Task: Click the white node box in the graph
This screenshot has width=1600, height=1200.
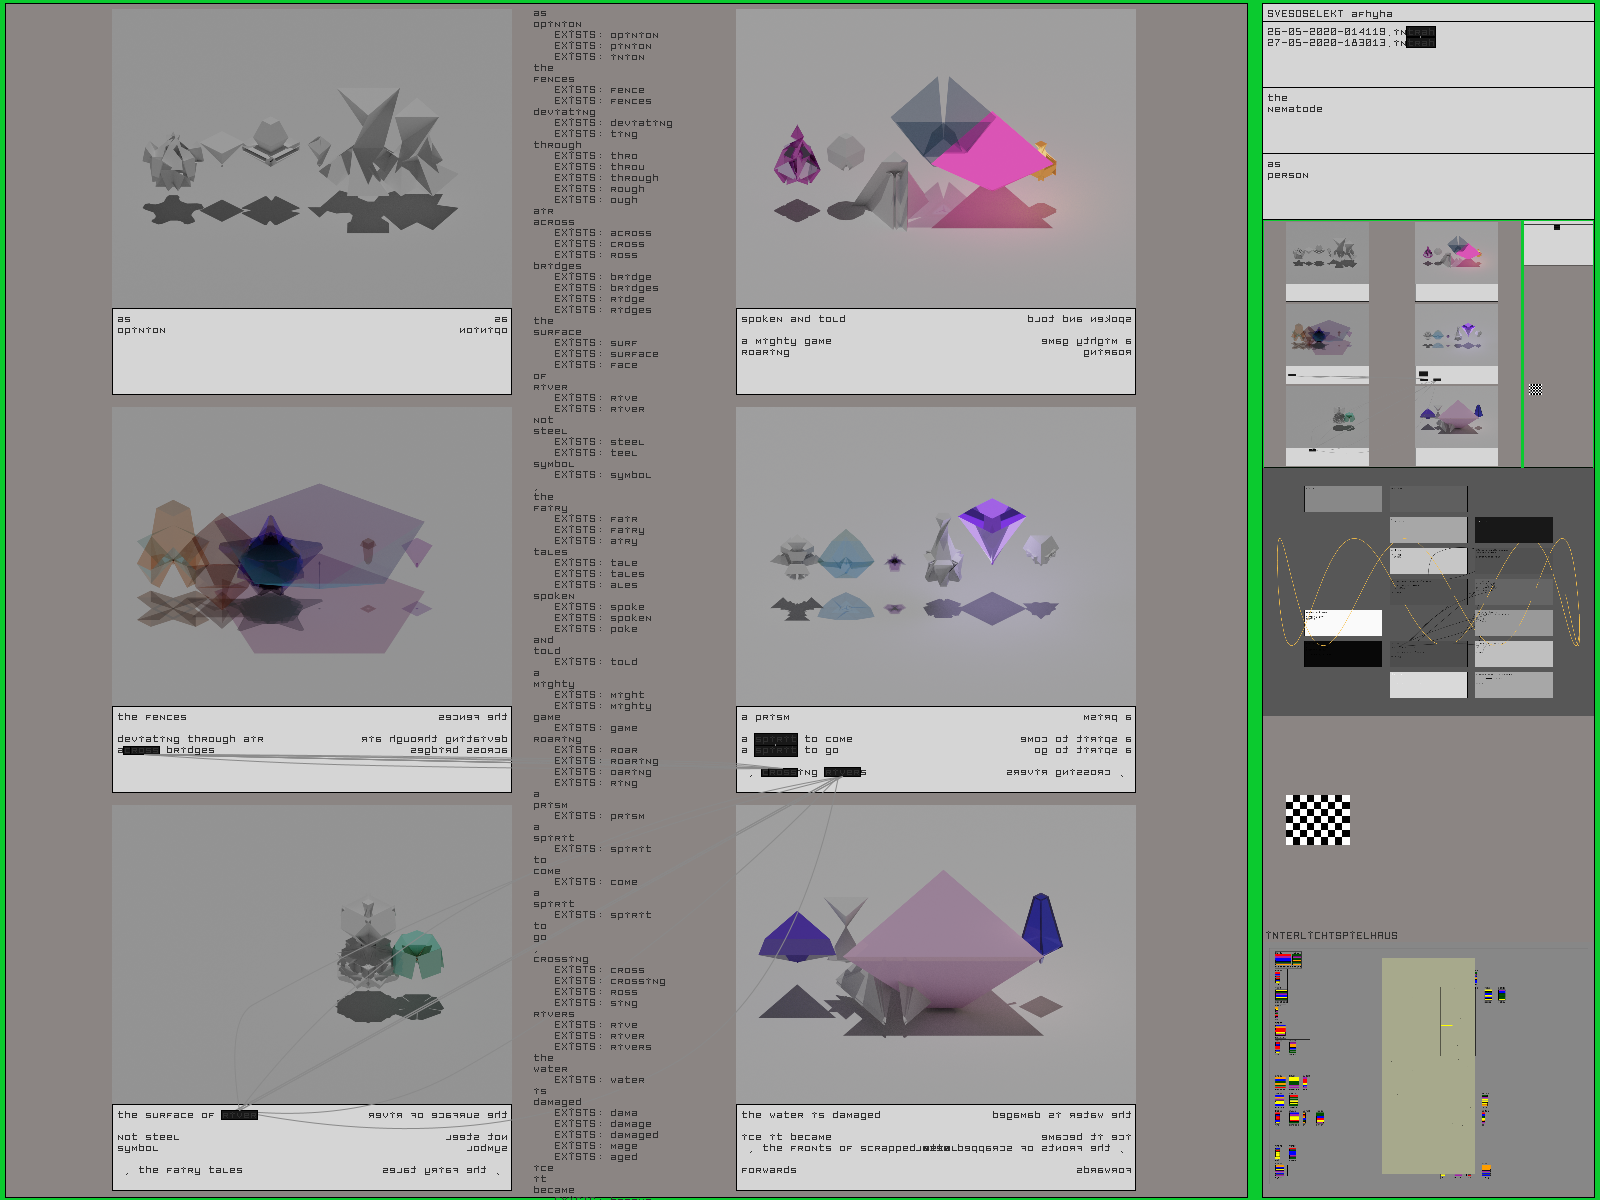Action: (1343, 623)
